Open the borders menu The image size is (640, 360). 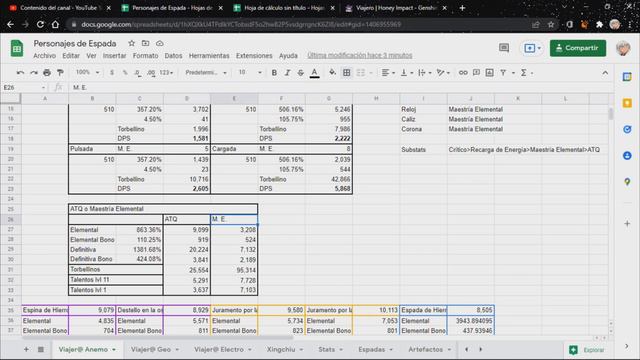[x=347, y=73]
